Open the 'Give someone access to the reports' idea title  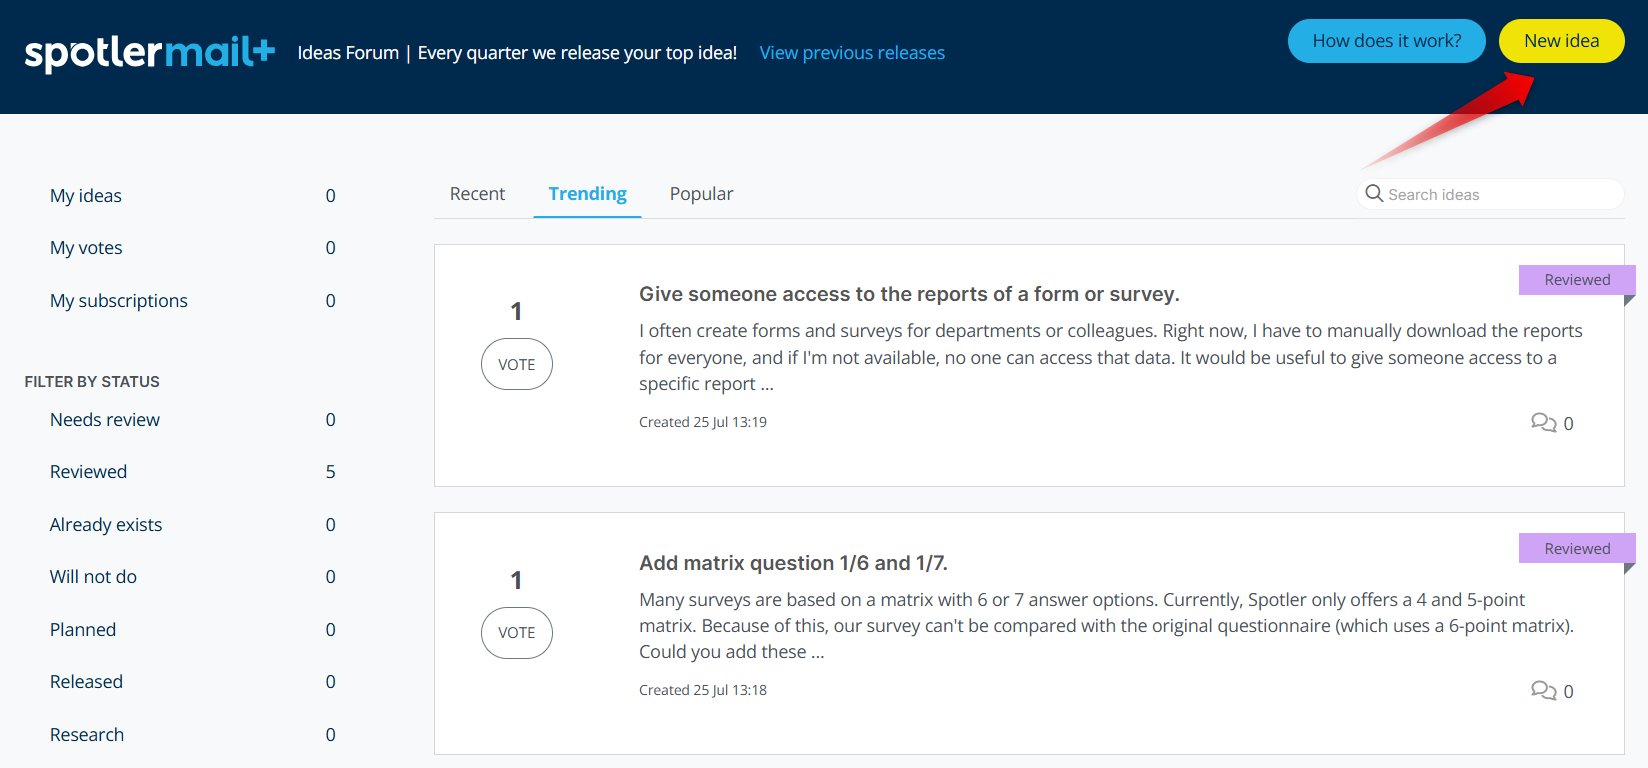909,294
